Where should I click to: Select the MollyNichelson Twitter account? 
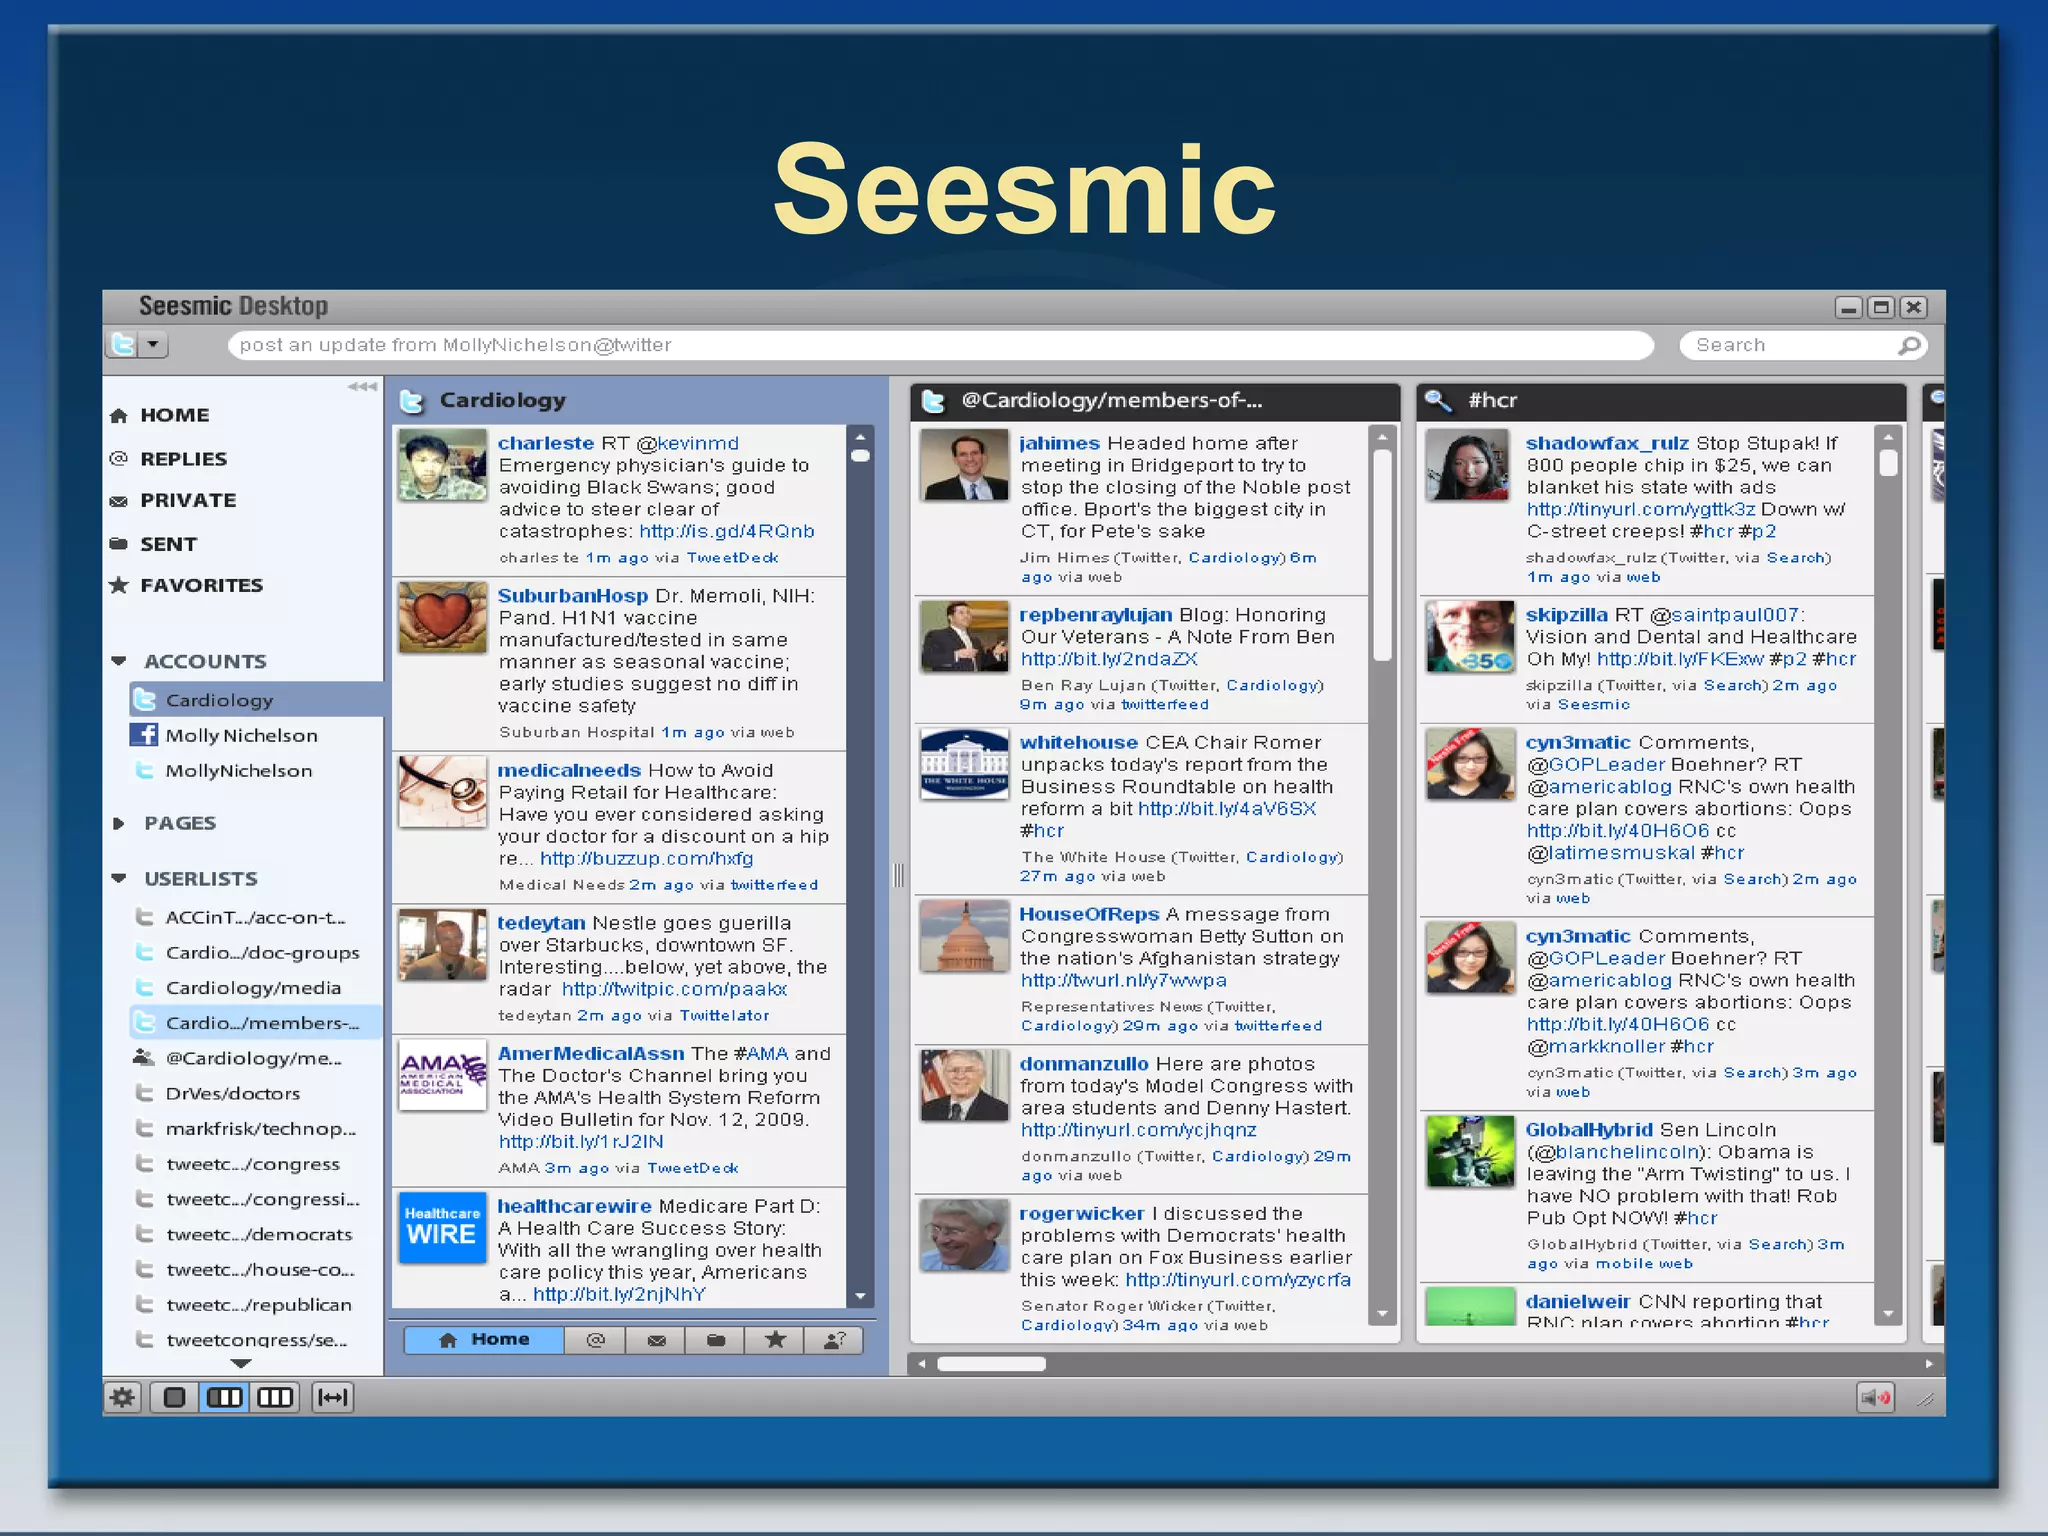click(238, 771)
